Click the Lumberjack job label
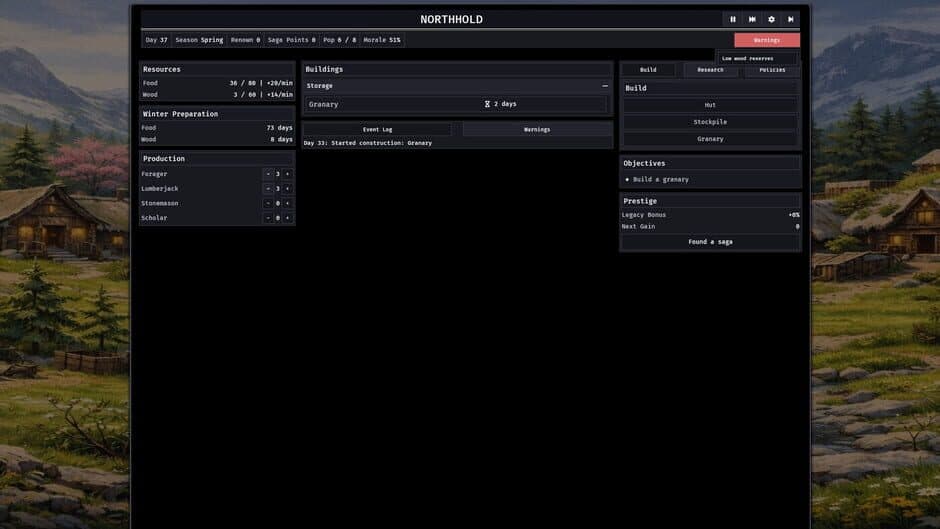Screen dimensions: 940x529 [159, 188]
